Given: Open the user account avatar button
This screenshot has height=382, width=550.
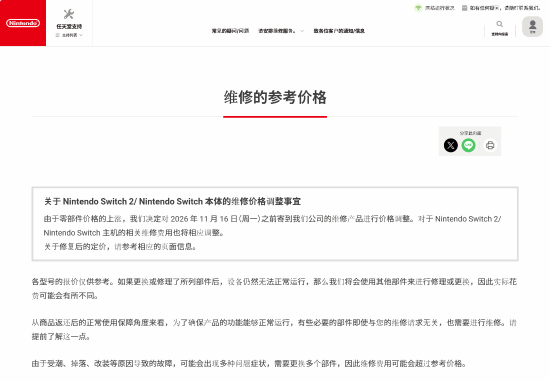Looking at the screenshot, I should (532, 26).
